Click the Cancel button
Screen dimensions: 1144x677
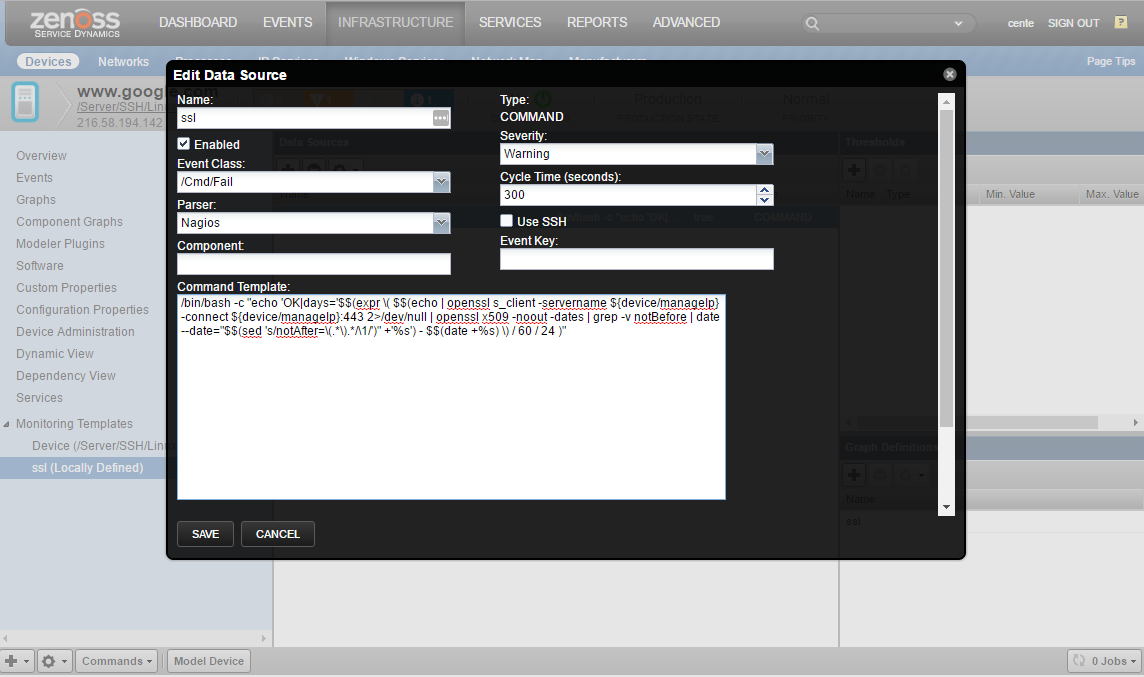point(277,534)
